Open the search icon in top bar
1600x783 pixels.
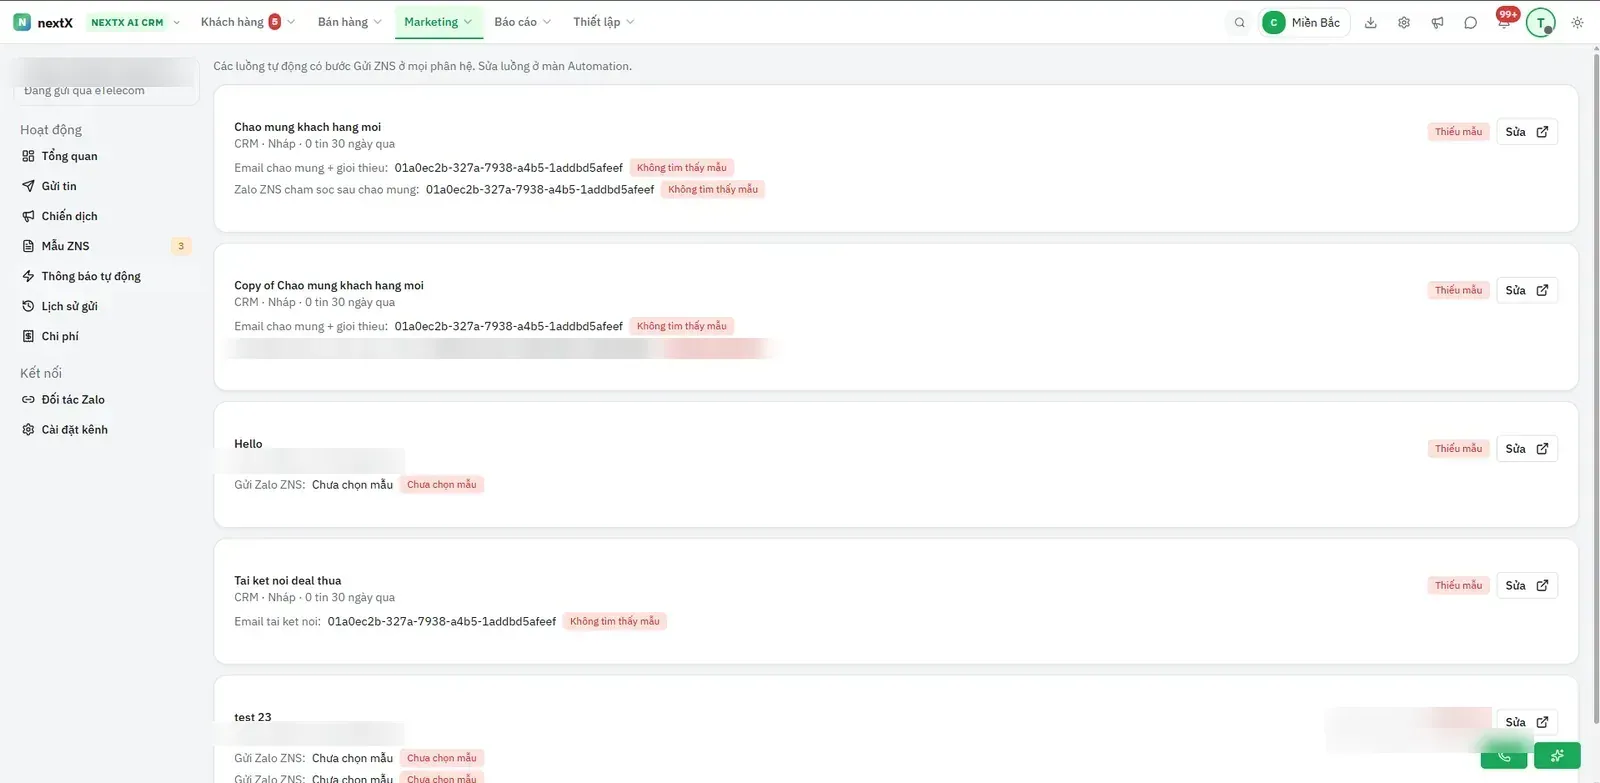[1239, 22]
